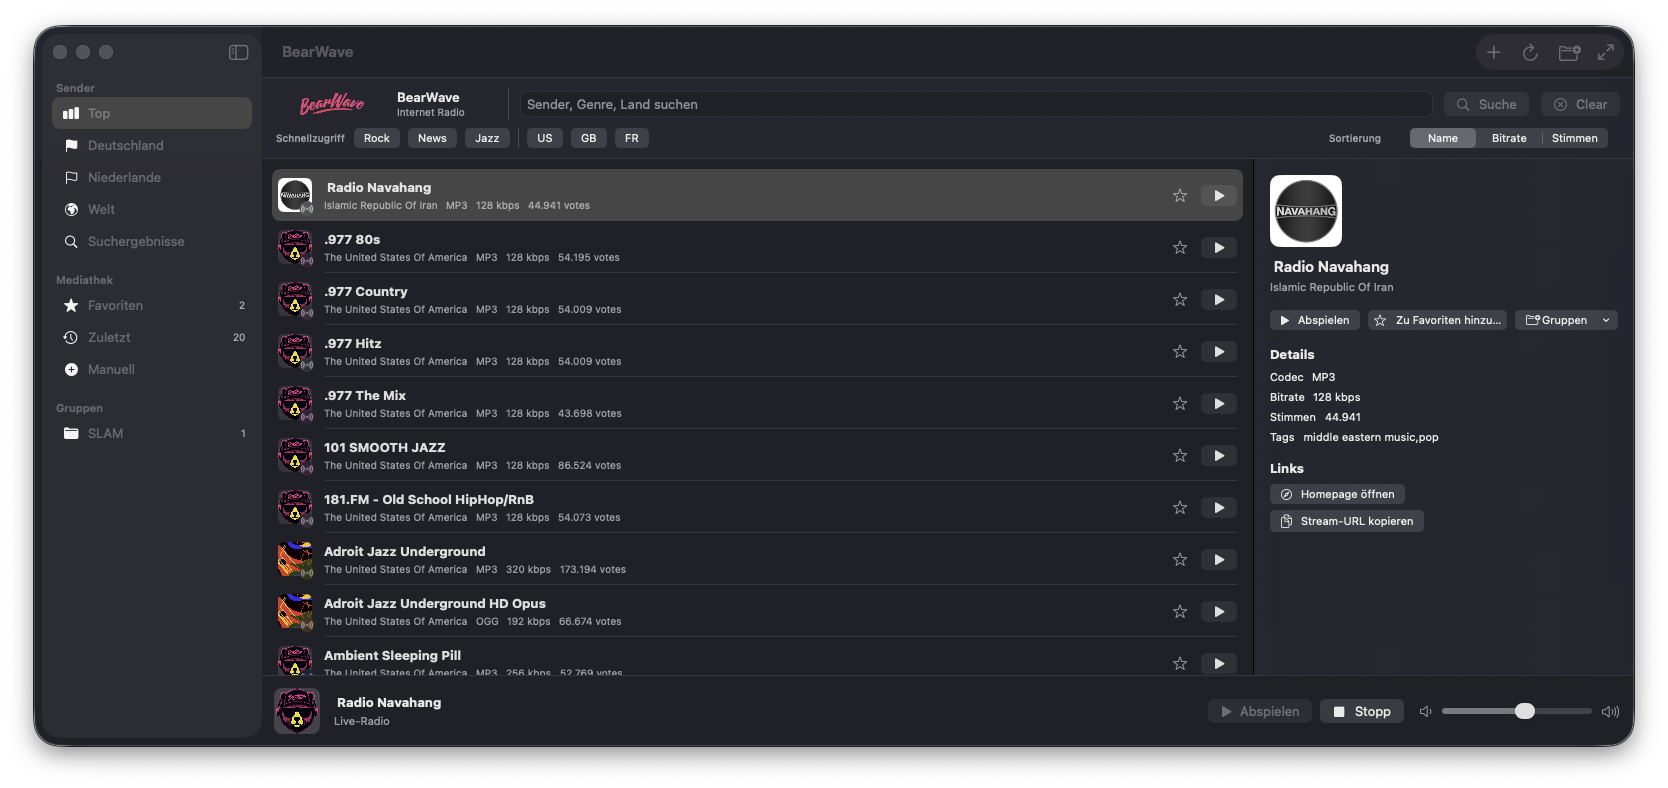Sort stations by Name
This screenshot has height=788, width=1668.
click(1443, 138)
